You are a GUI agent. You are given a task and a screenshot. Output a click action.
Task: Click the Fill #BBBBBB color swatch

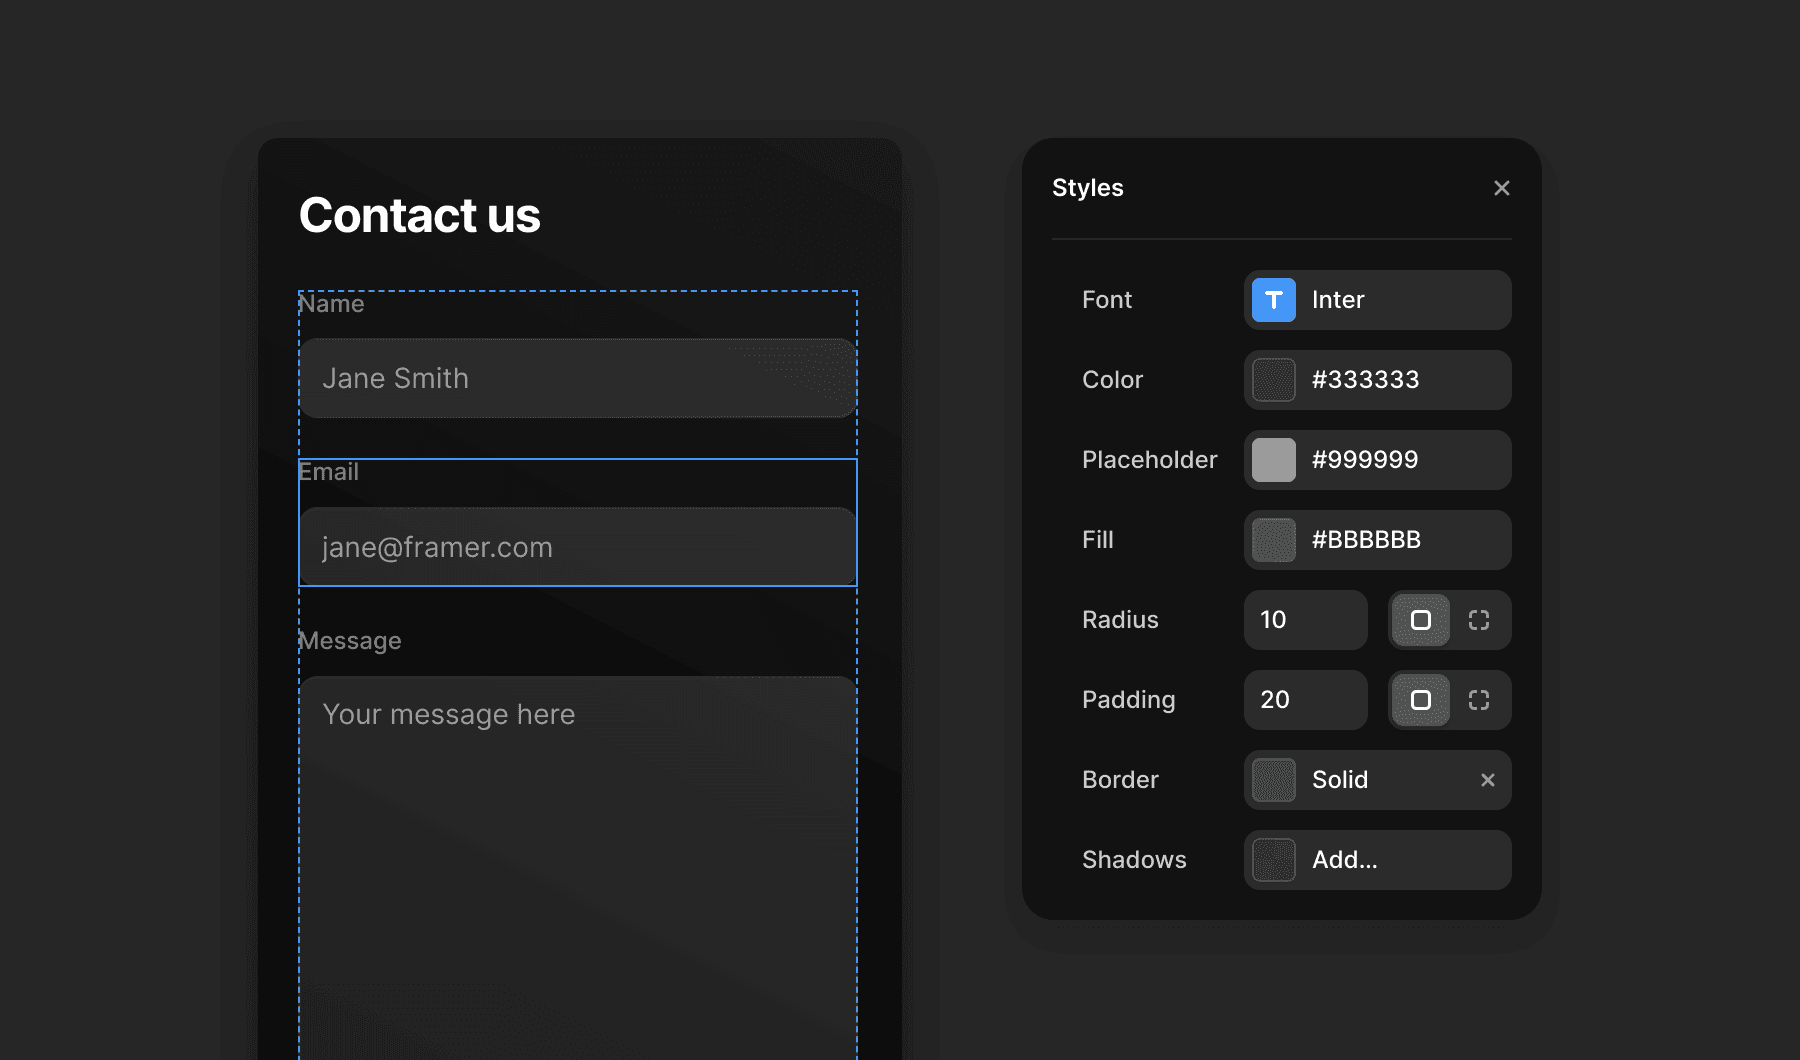pos(1273,540)
